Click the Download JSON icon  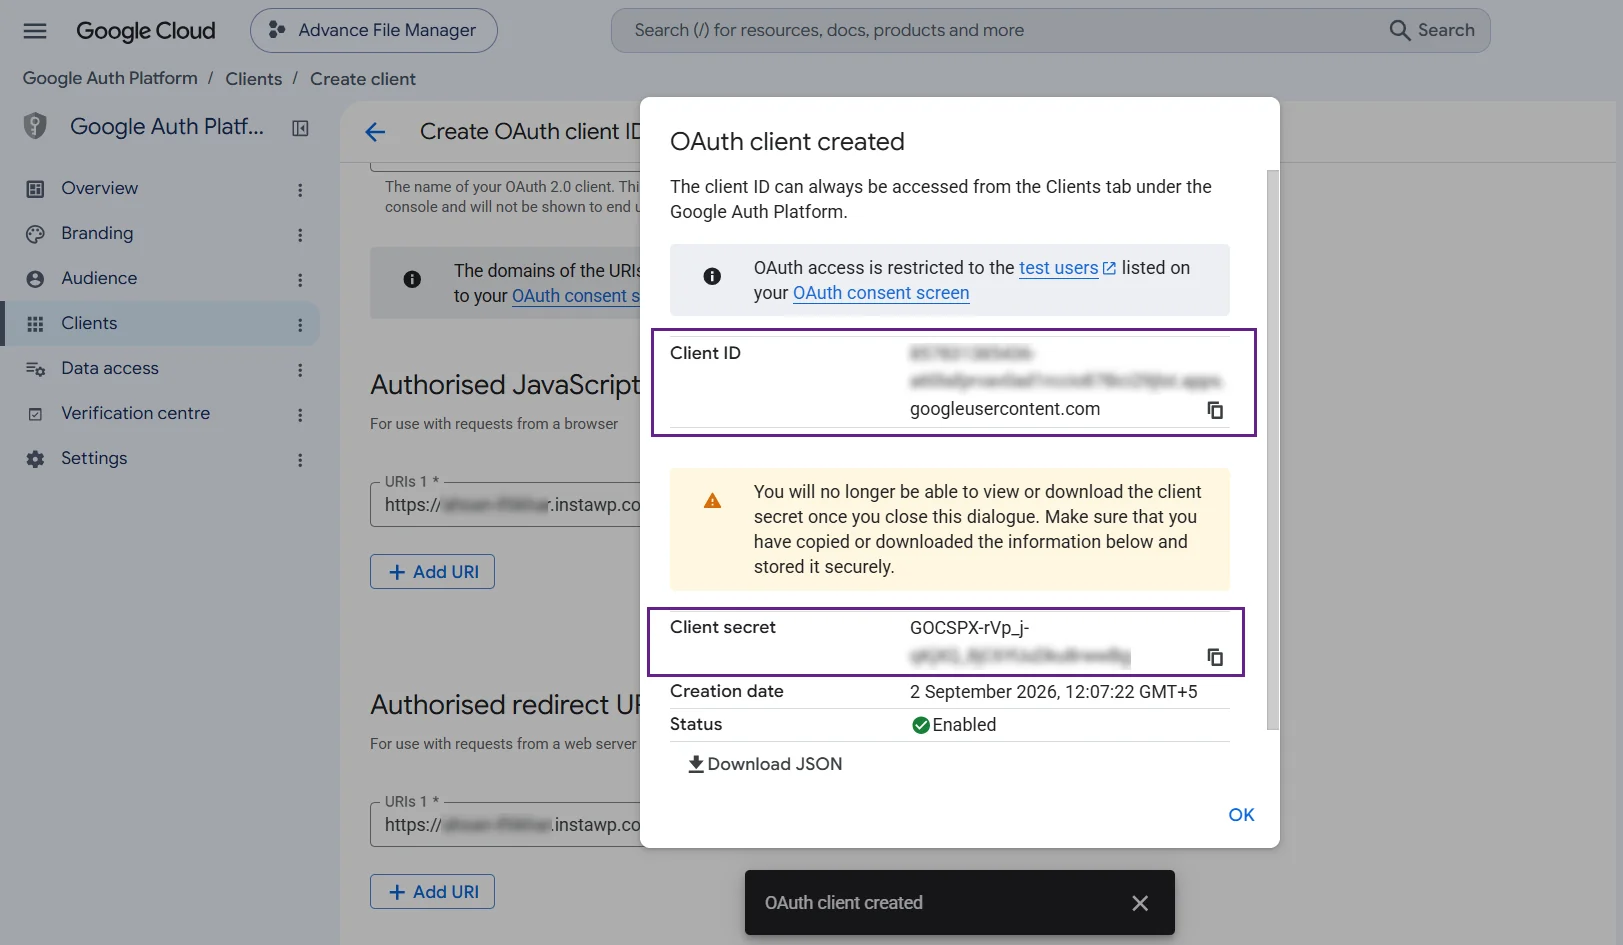click(x=696, y=764)
